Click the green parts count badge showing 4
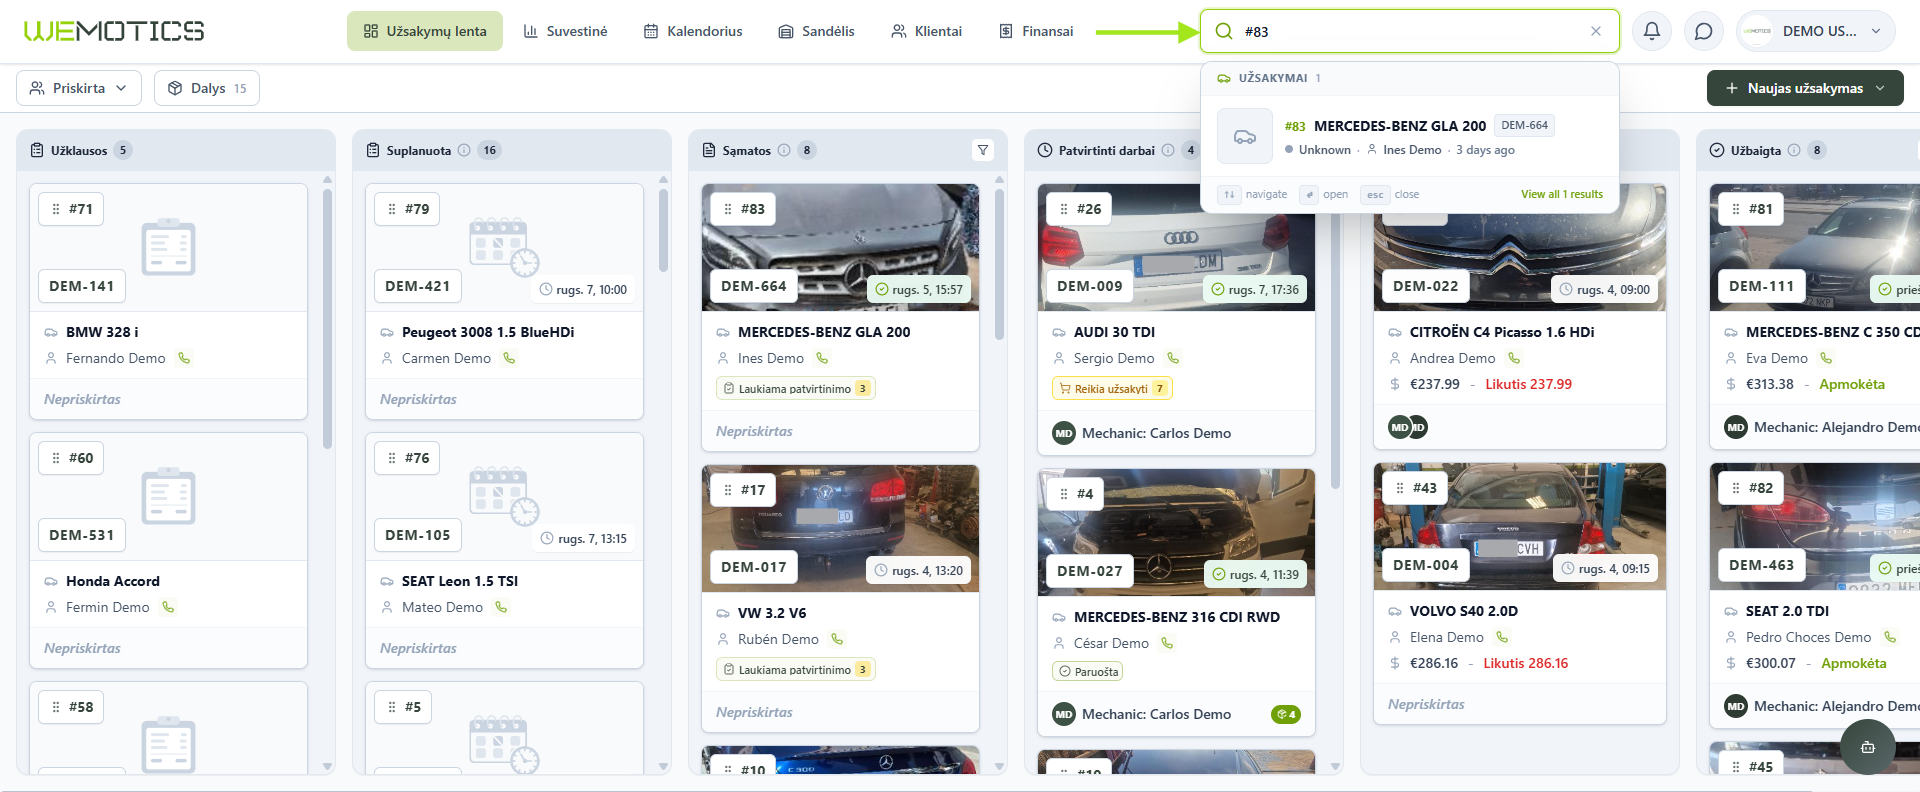The height and width of the screenshot is (792, 1920). click(x=1286, y=714)
